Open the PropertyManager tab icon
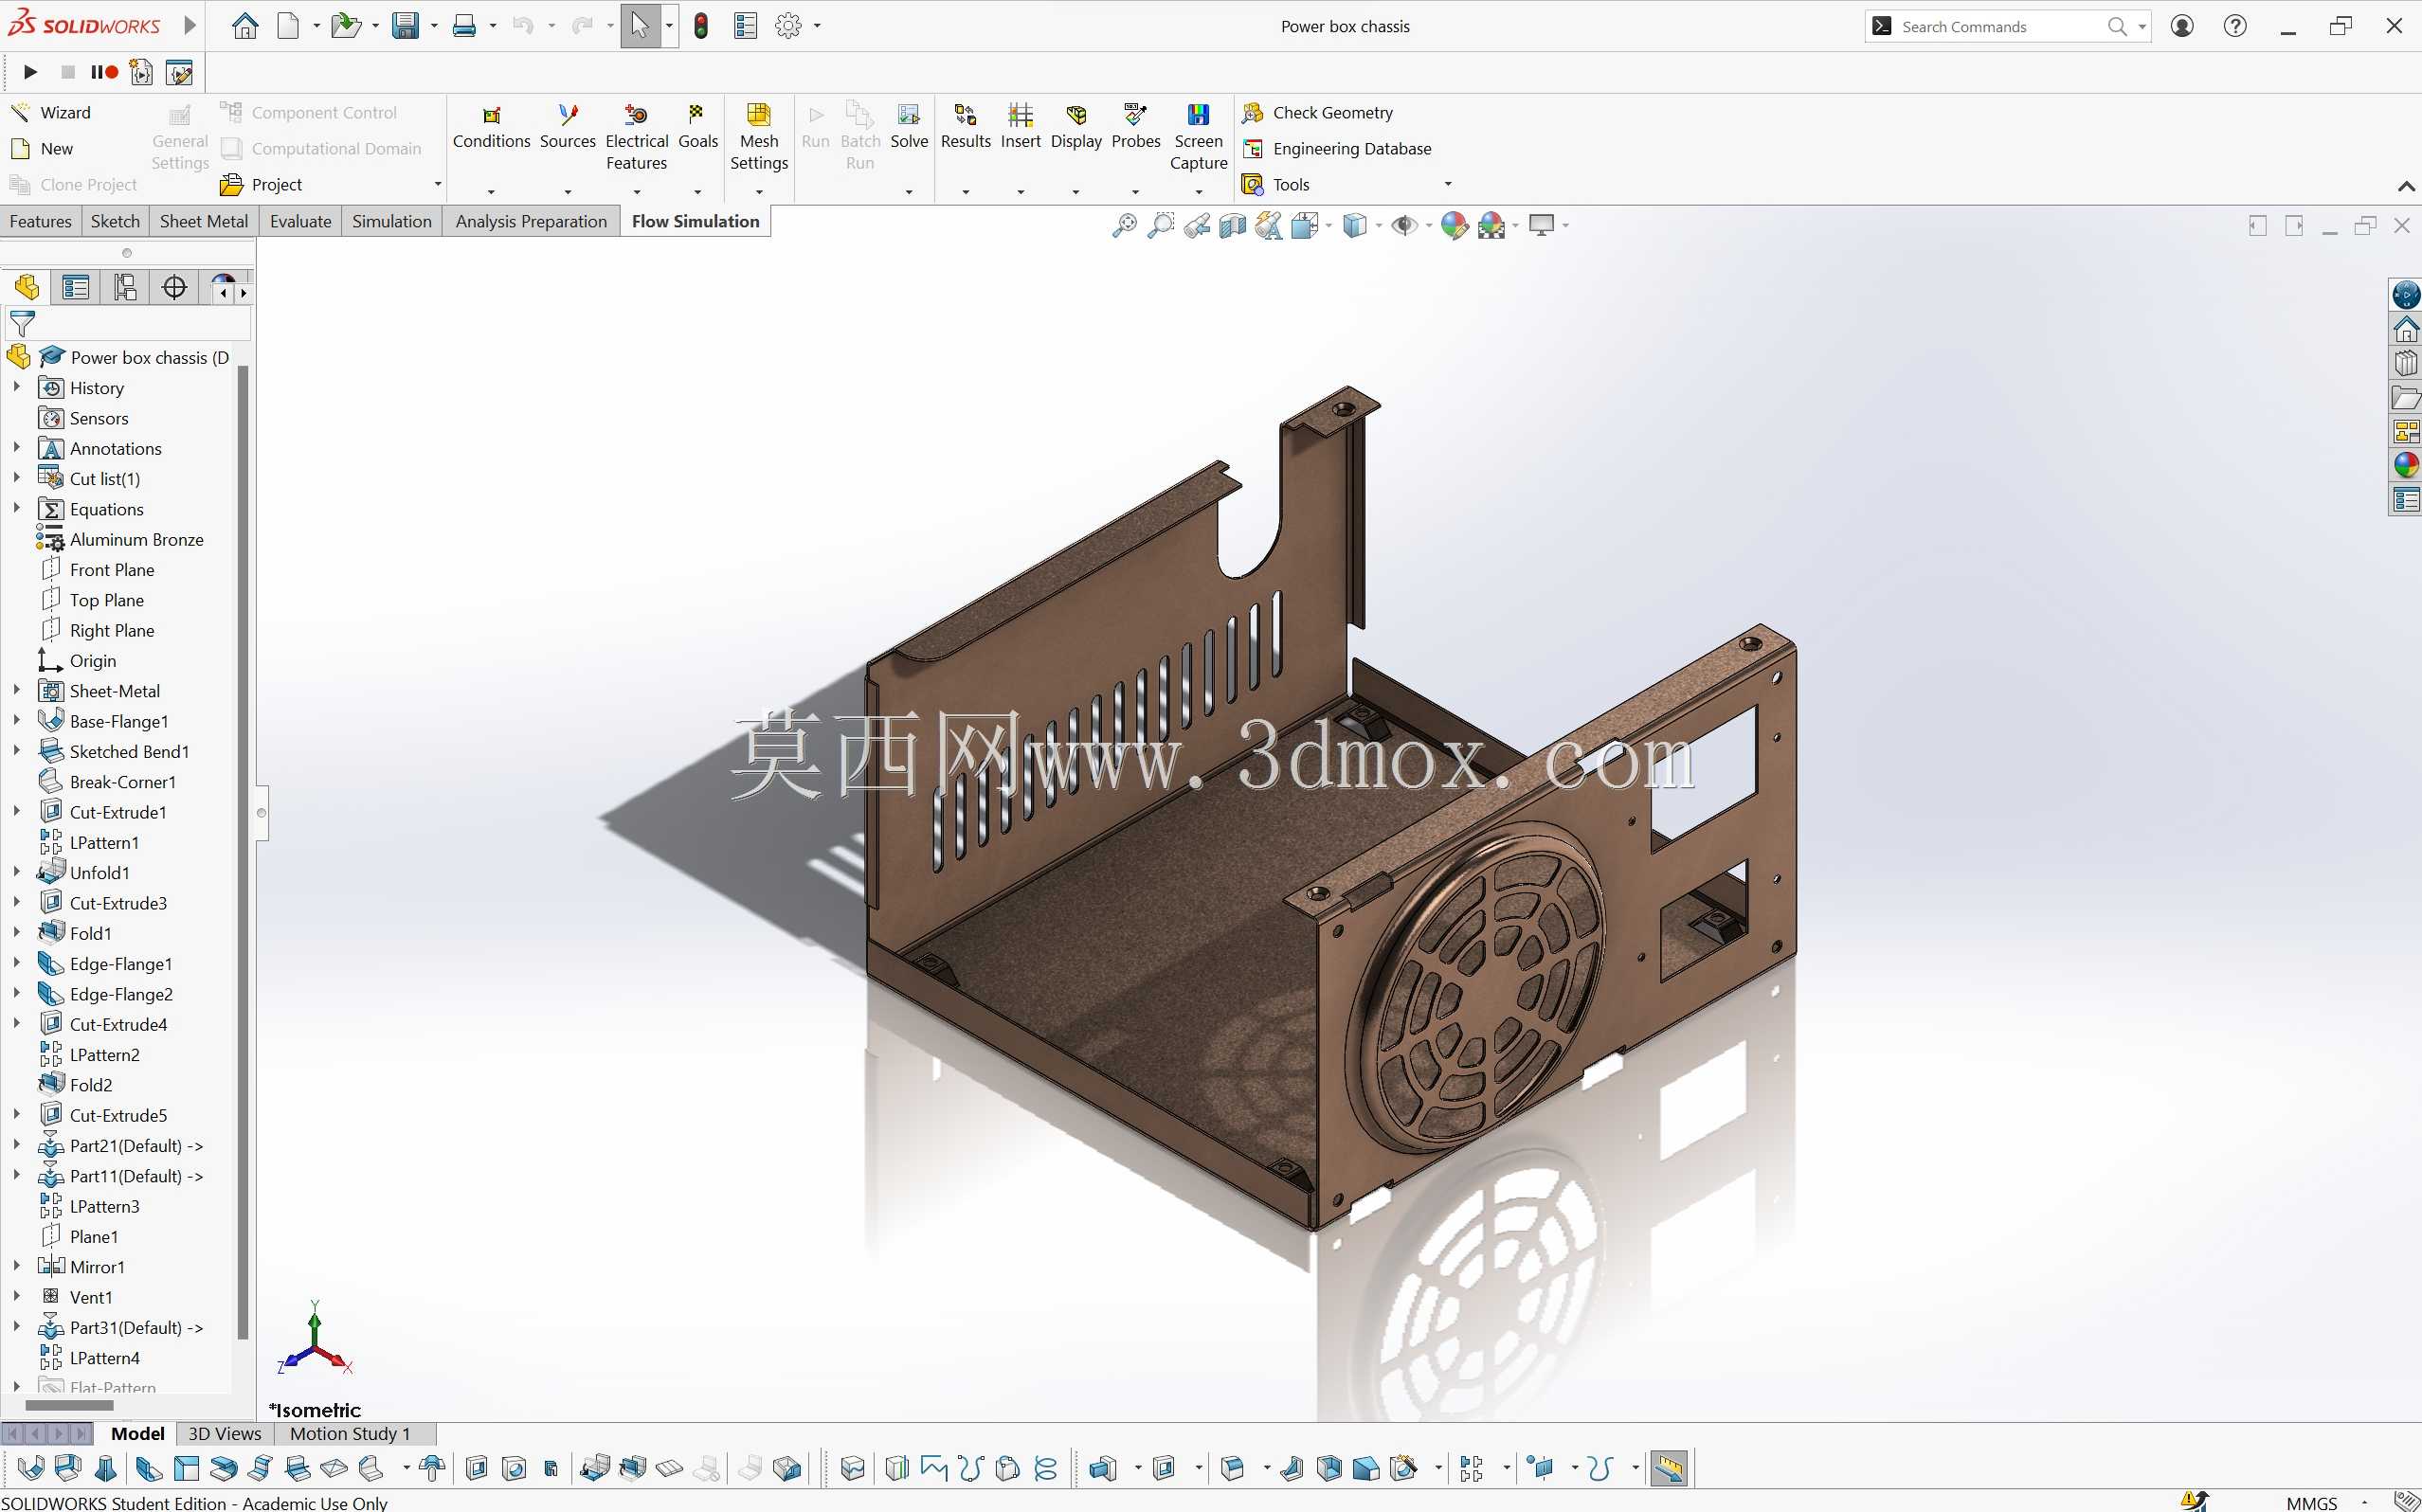 (x=75, y=288)
